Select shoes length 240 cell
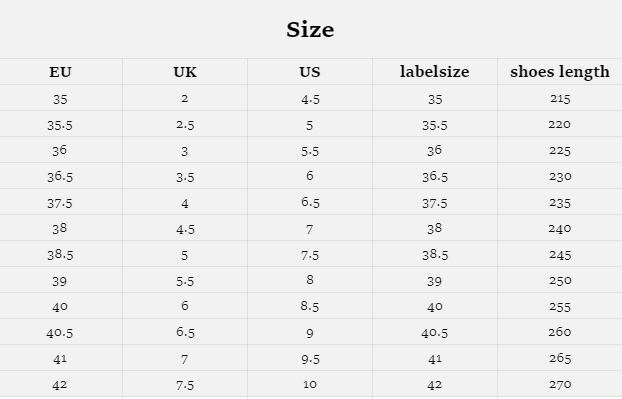 pyautogui.click(x=560, y=228)
